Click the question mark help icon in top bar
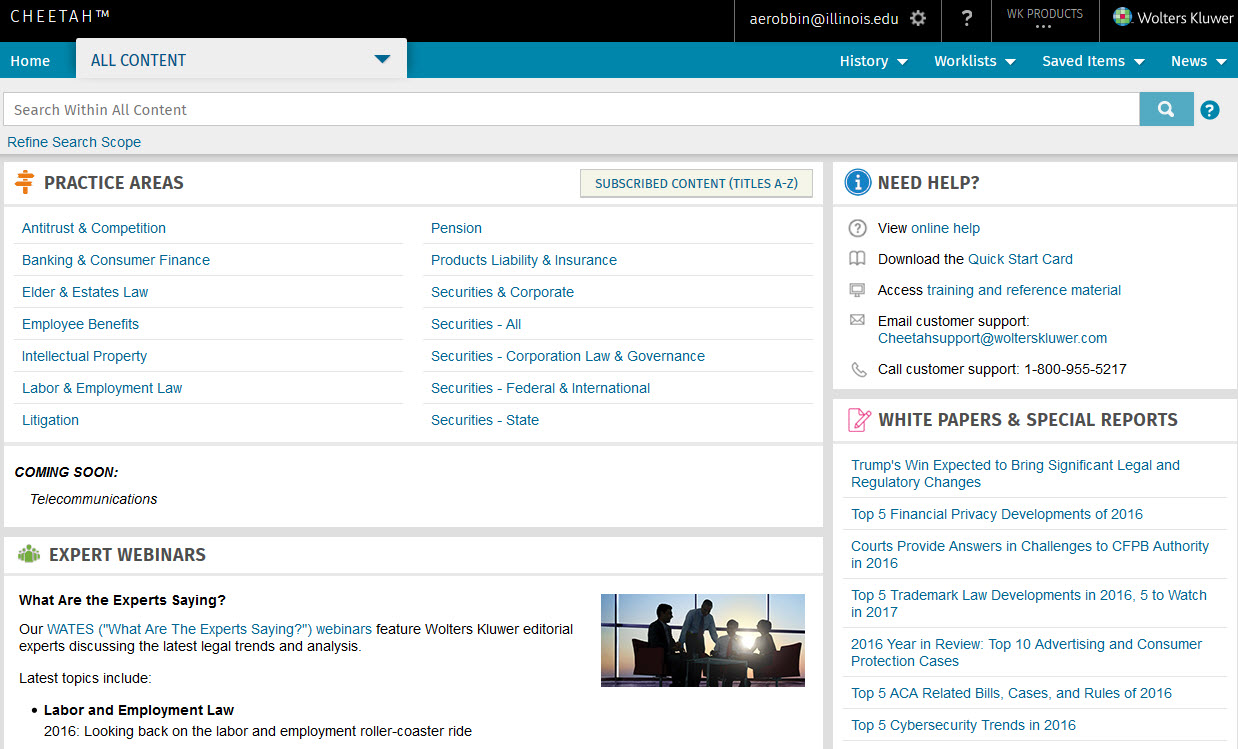The width and height of the screenshot is (1238, 749). click(x=967, y=19)
